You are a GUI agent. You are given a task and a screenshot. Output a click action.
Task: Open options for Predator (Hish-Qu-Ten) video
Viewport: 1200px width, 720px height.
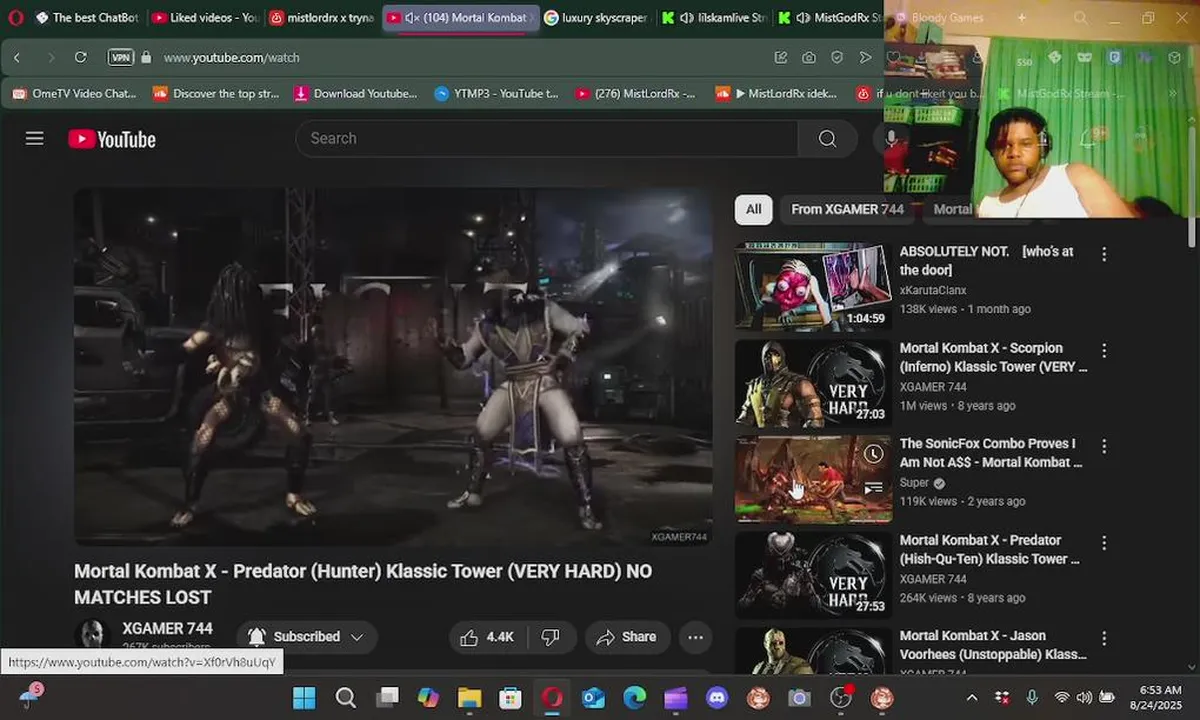[x=1104, y=543]
